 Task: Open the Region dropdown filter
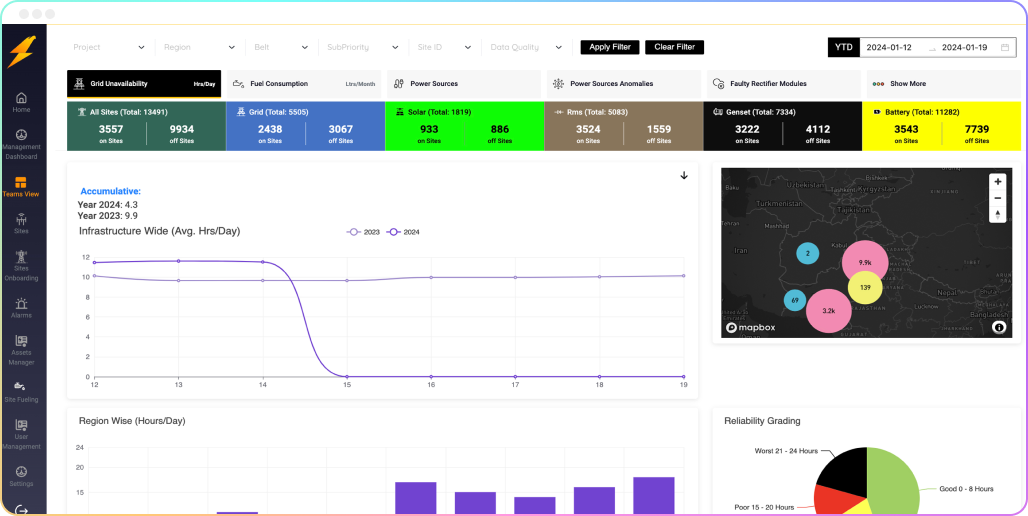(199, 47)
